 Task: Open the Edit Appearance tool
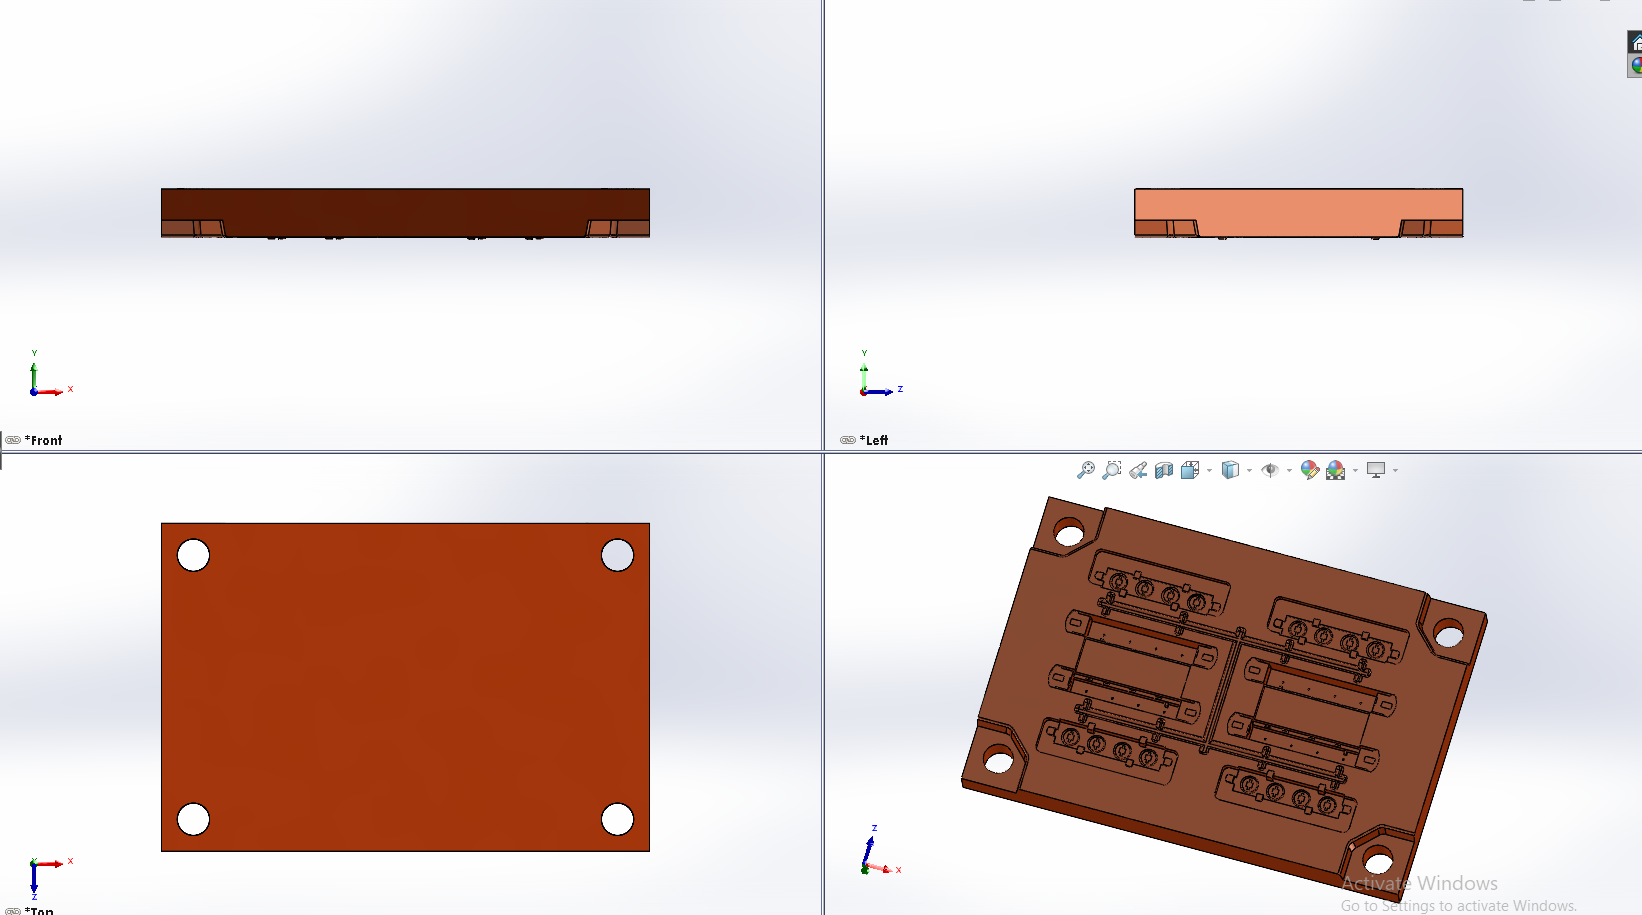1309,470
